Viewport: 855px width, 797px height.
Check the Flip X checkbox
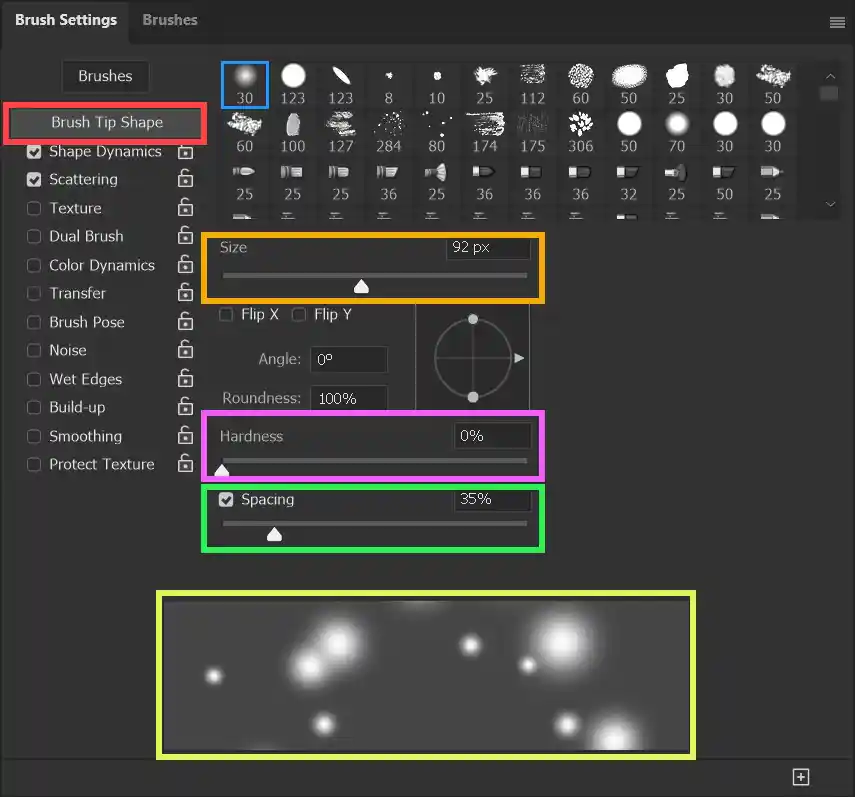(x=226, y=314)
